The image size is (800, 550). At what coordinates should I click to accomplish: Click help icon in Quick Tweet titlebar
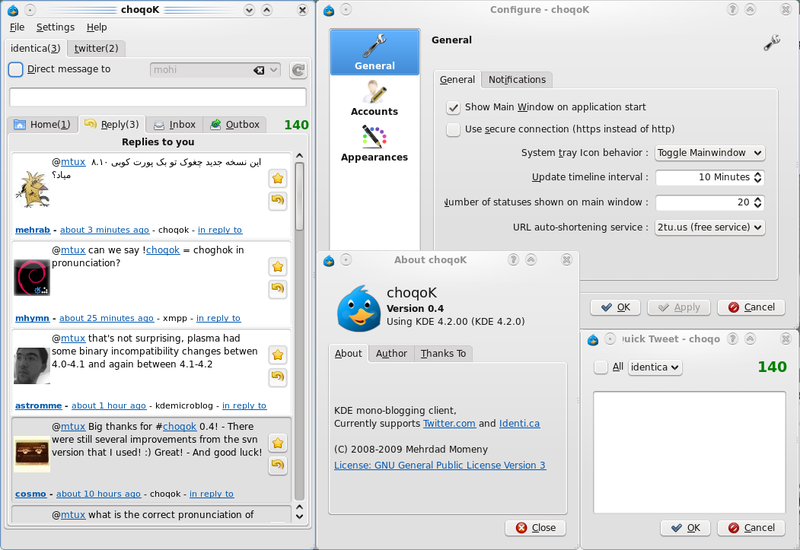[x=733, y=339]
